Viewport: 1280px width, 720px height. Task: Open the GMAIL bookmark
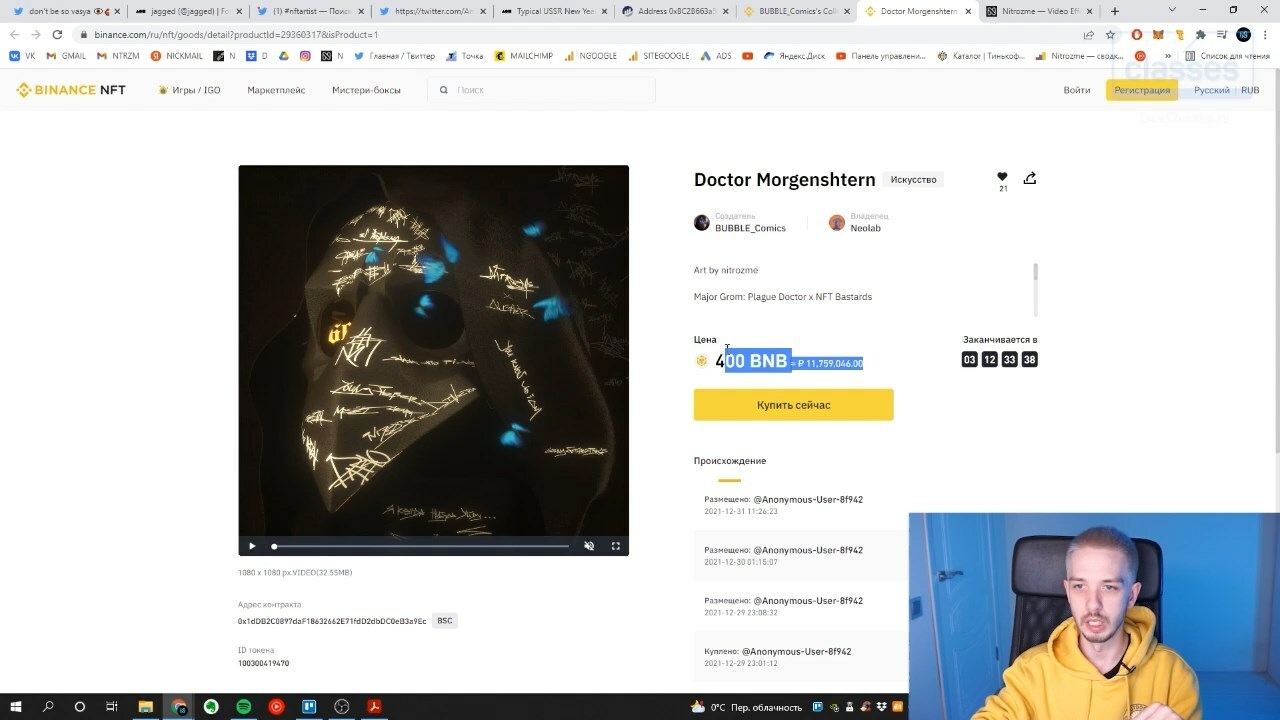pos(66,56)
